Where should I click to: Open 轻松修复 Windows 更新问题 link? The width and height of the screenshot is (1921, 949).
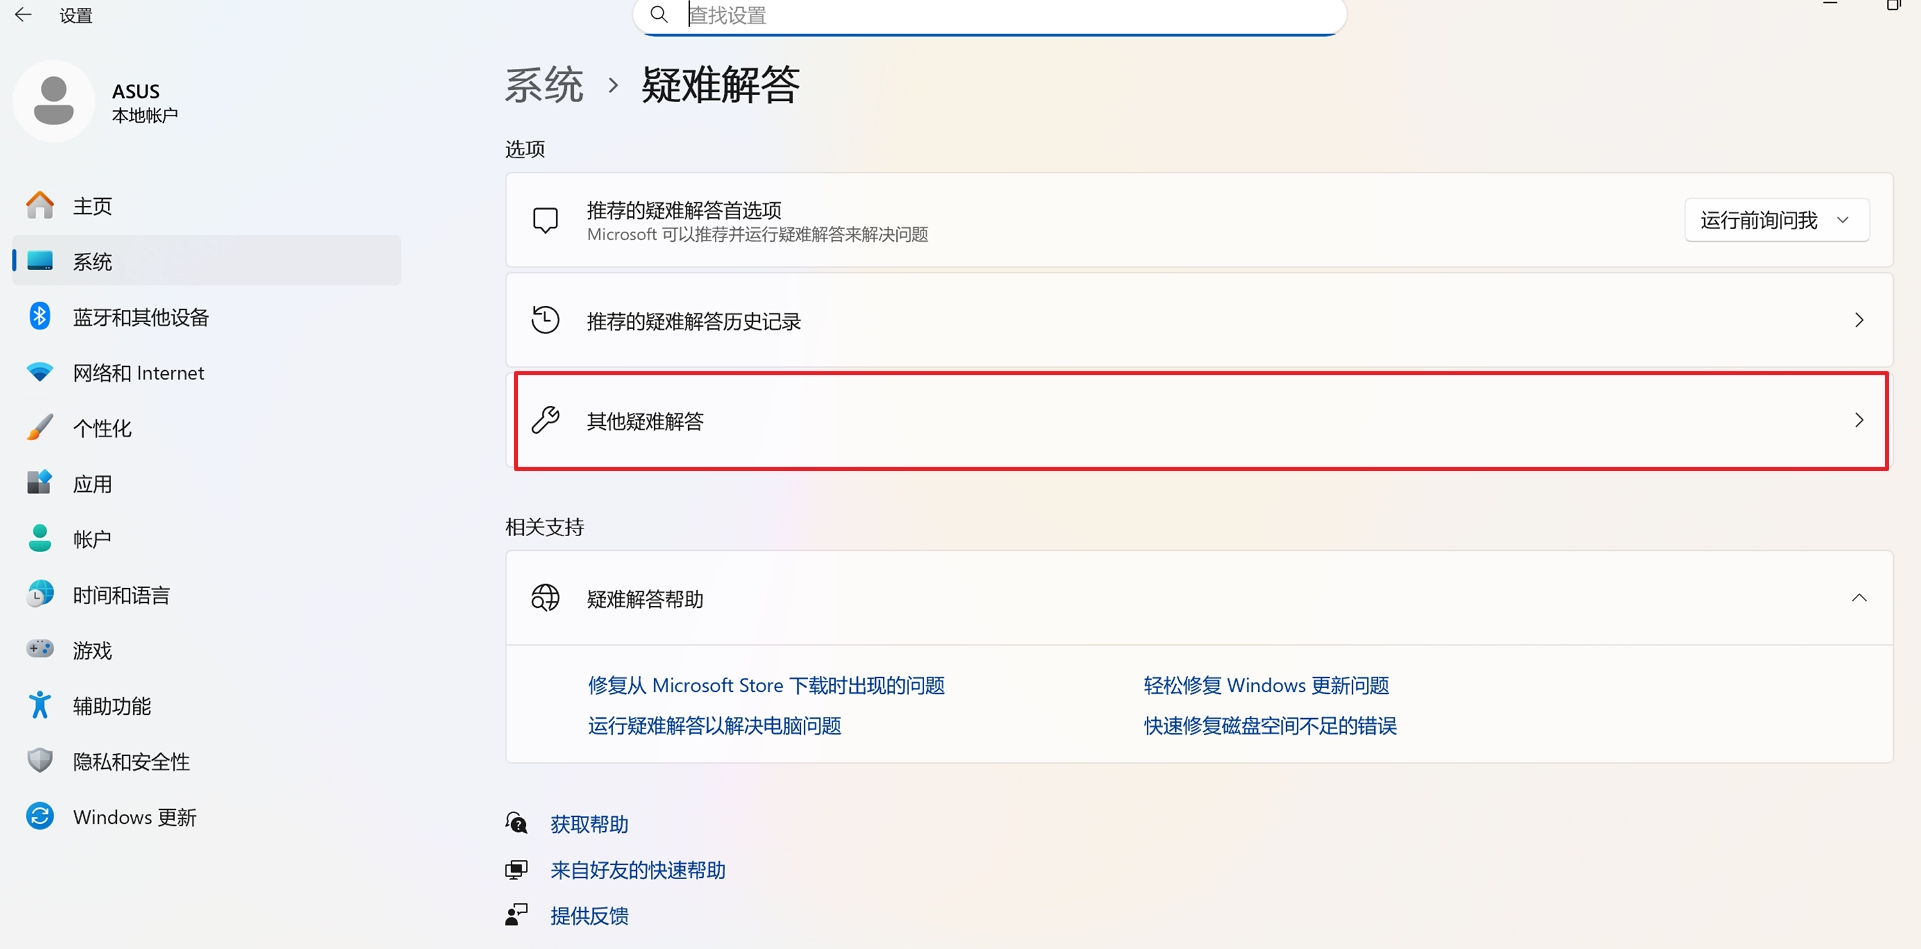(1266, 685)
